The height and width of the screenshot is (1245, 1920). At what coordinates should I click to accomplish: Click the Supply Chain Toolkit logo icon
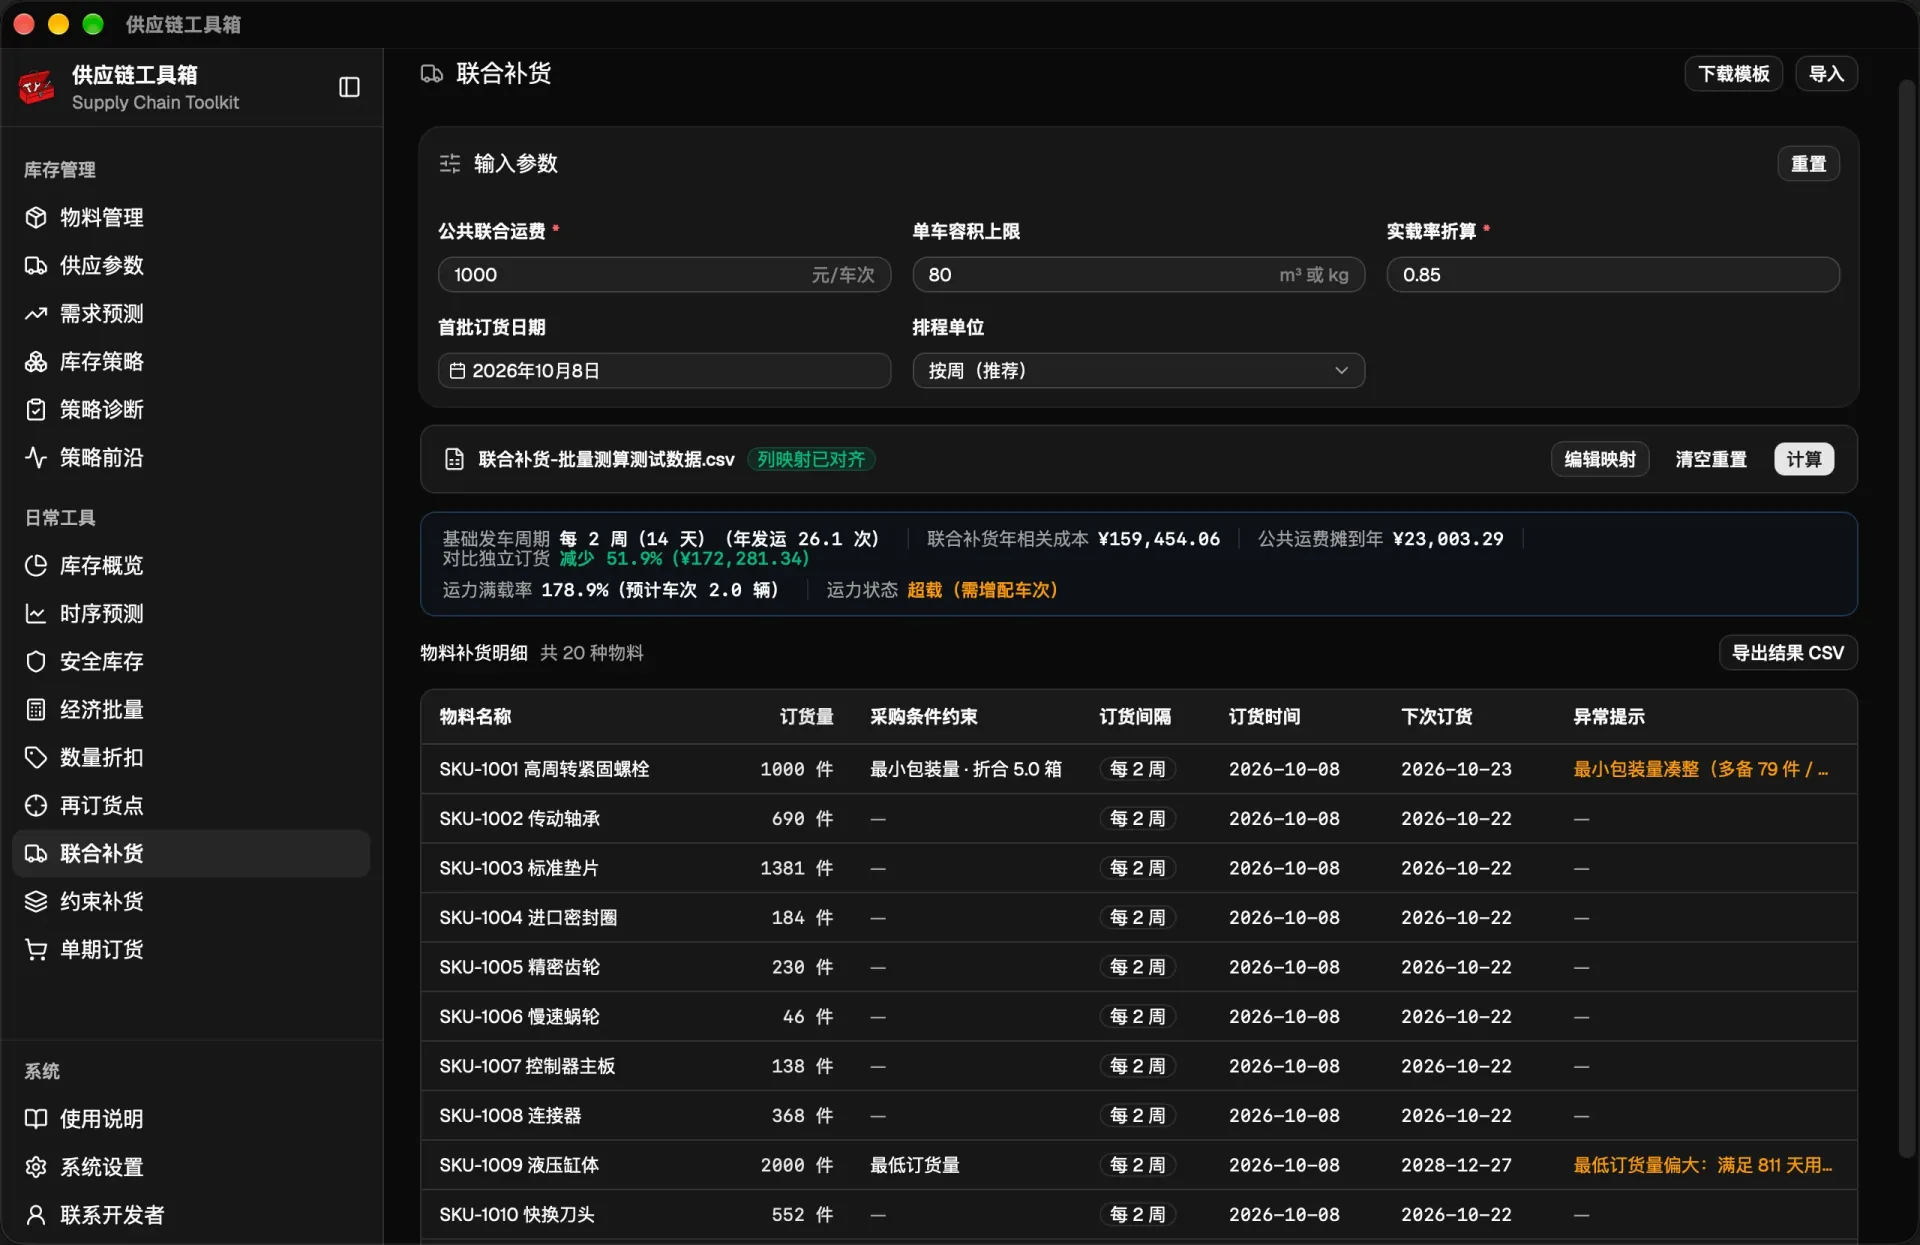tap(37, 87)
